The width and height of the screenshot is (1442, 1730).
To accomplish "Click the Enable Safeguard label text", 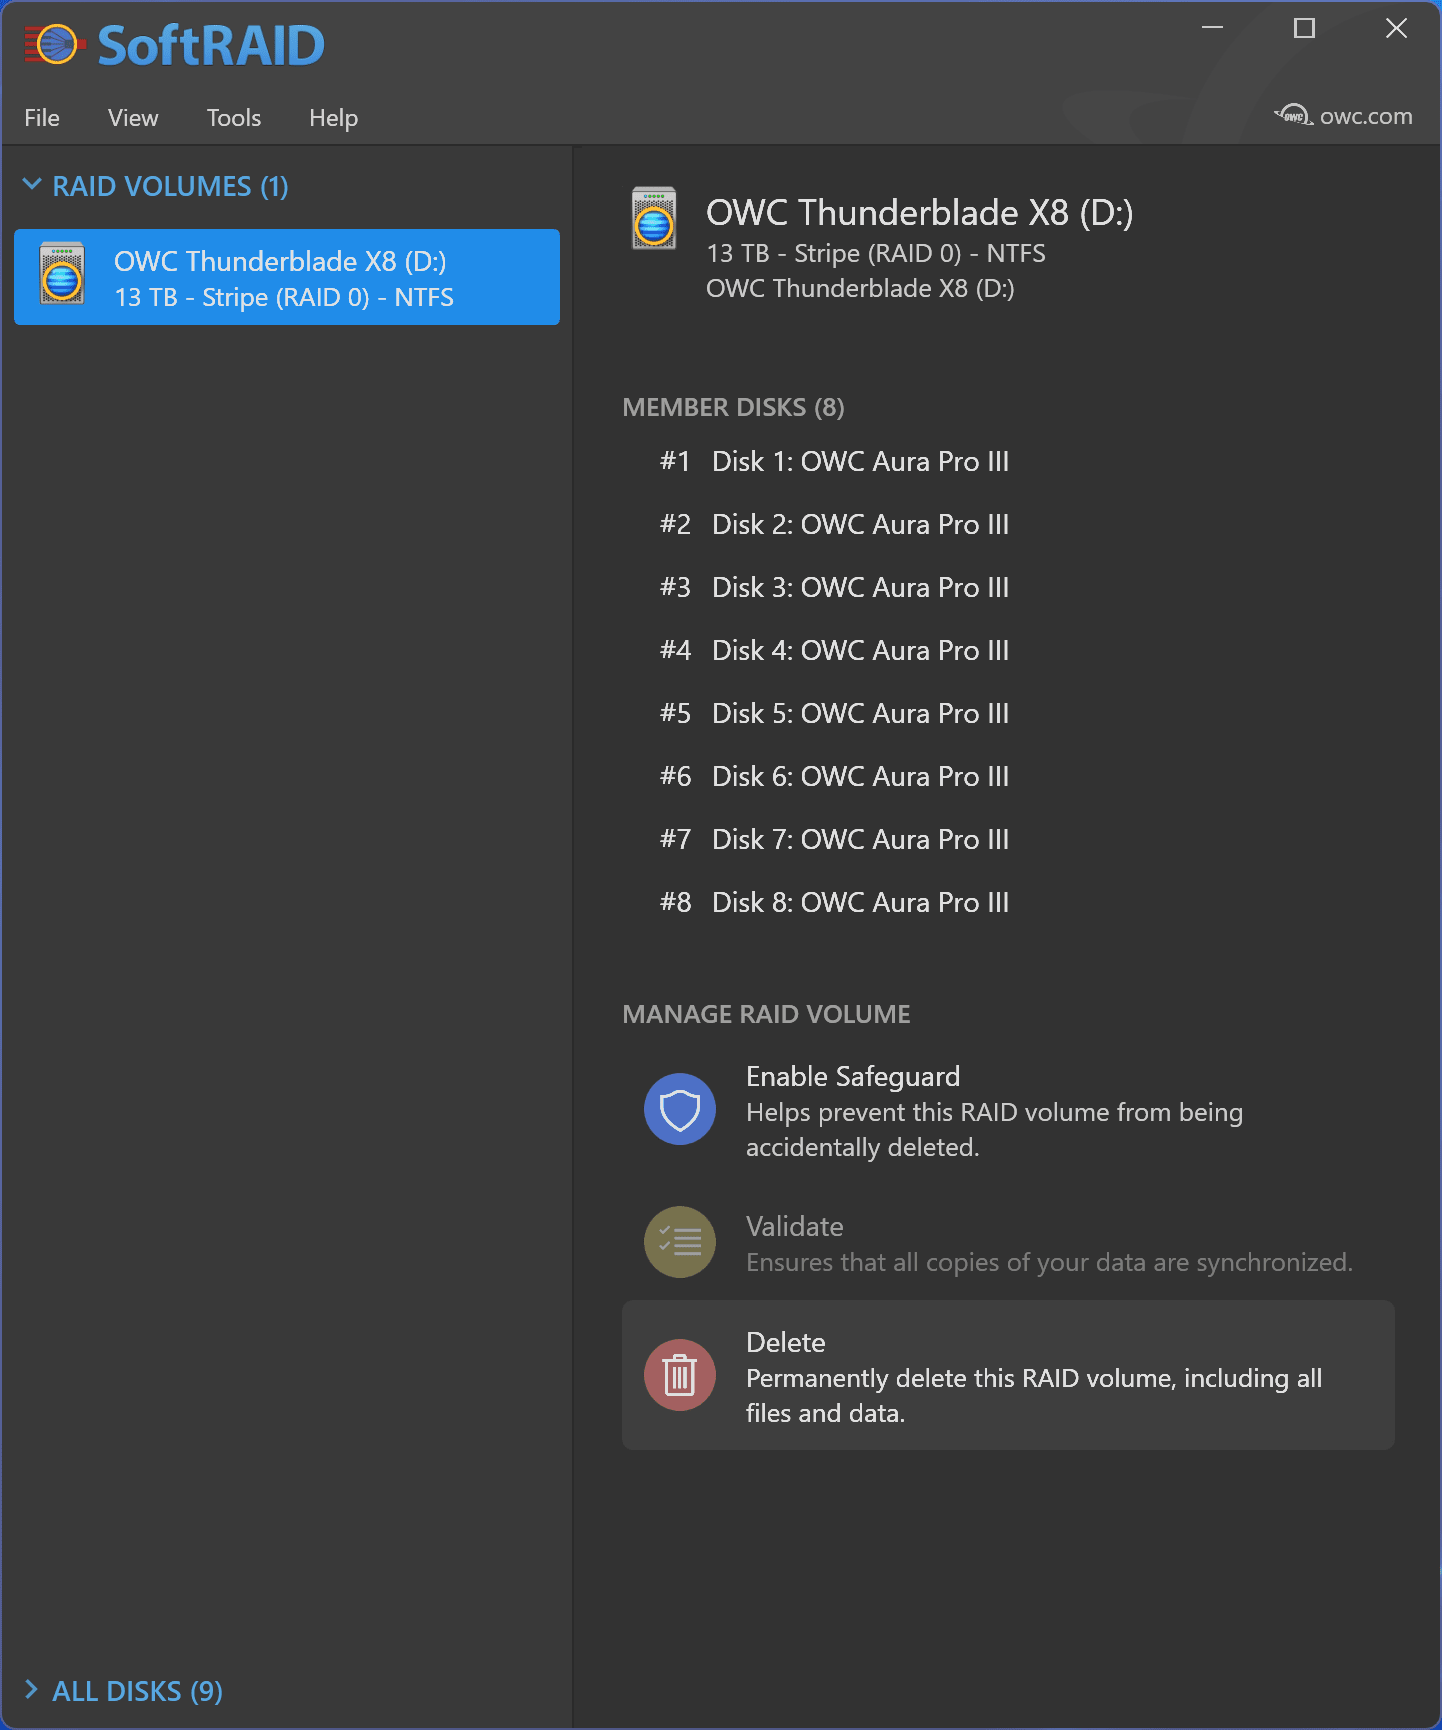I will pyautogui.click(x=852, y=1076).
